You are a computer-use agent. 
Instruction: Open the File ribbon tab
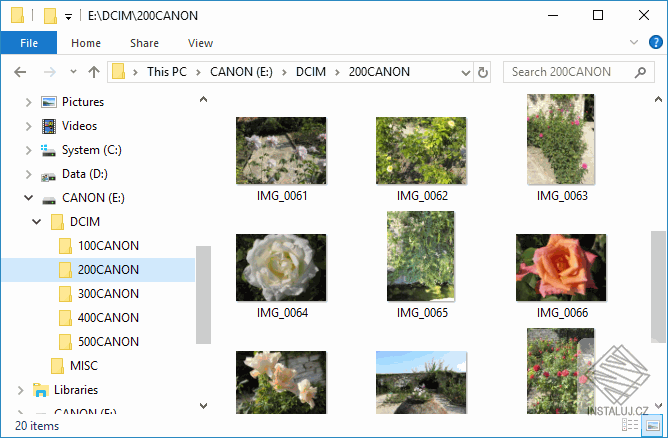(29, 43)
